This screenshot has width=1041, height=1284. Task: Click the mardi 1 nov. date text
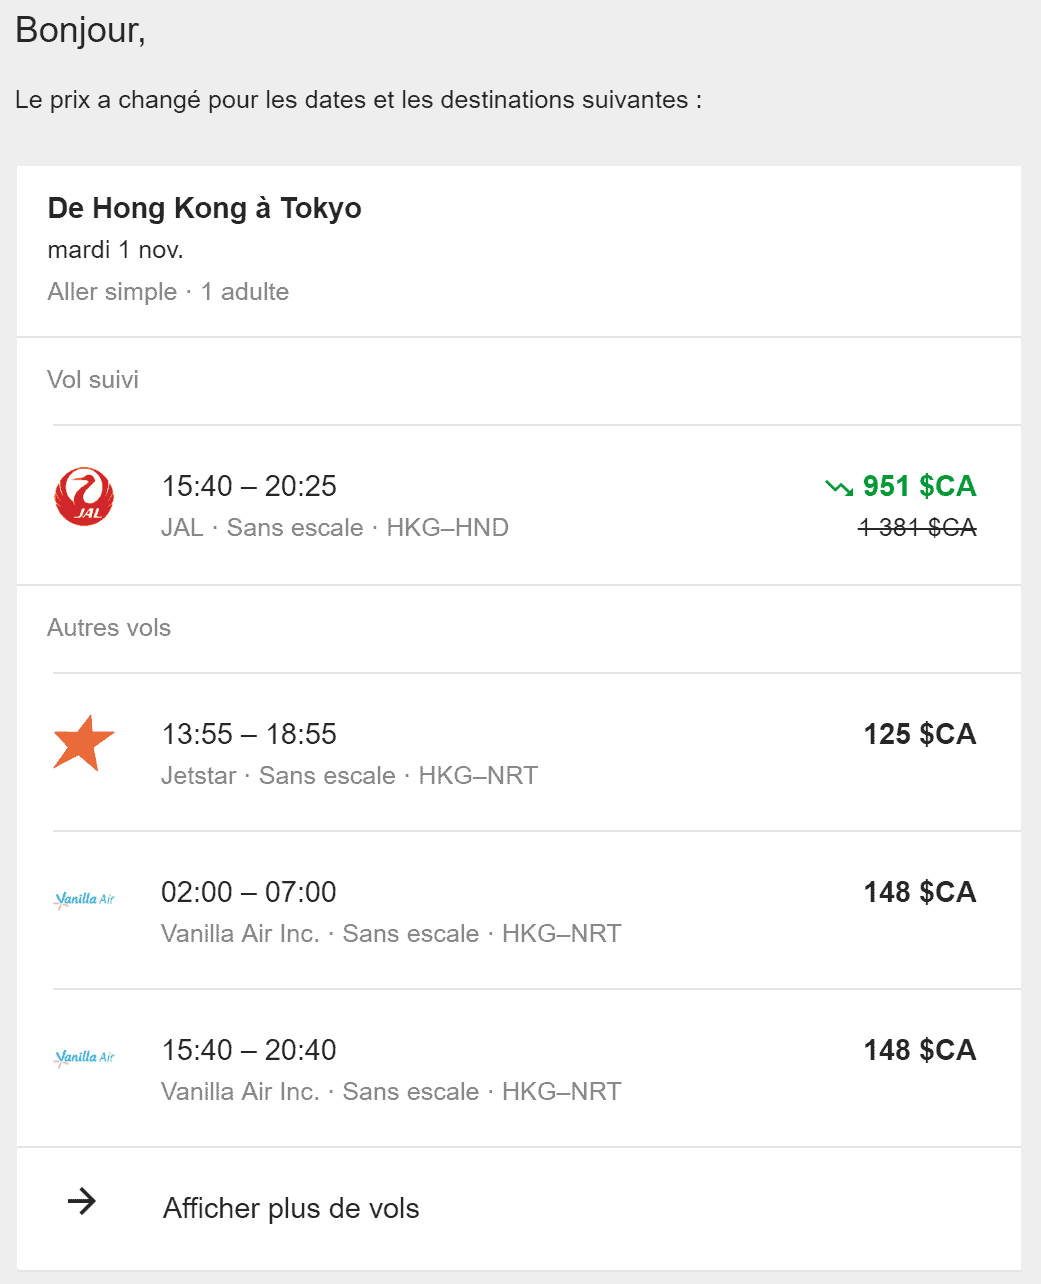(116, 250)
